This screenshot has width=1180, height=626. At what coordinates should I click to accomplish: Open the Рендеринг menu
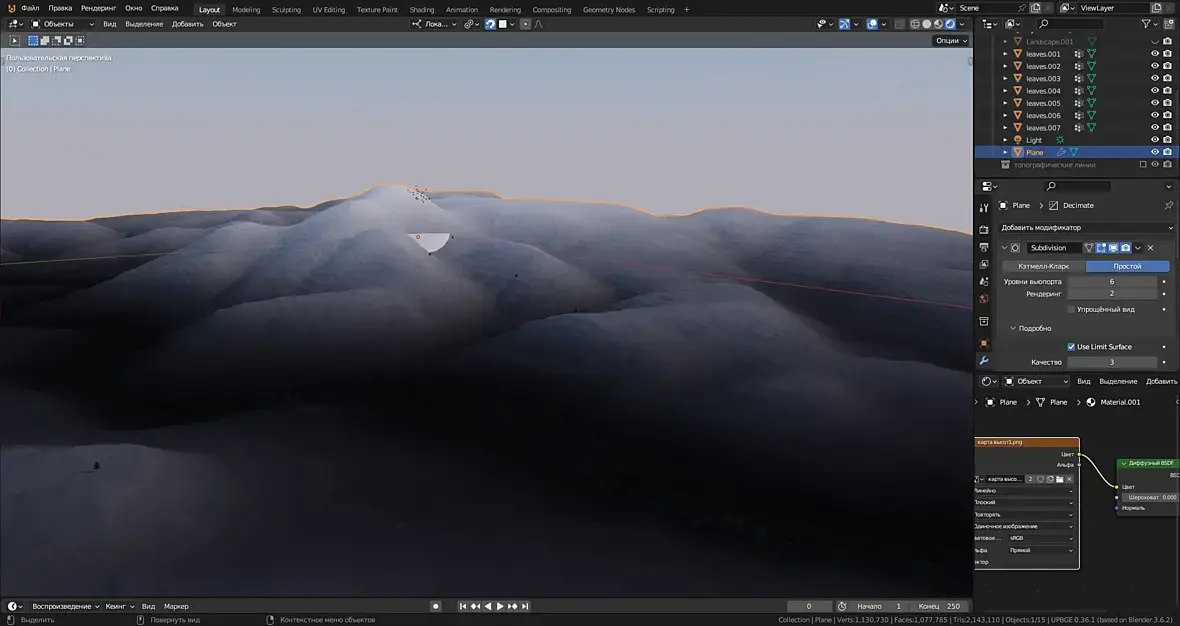[x=99, y=8]
